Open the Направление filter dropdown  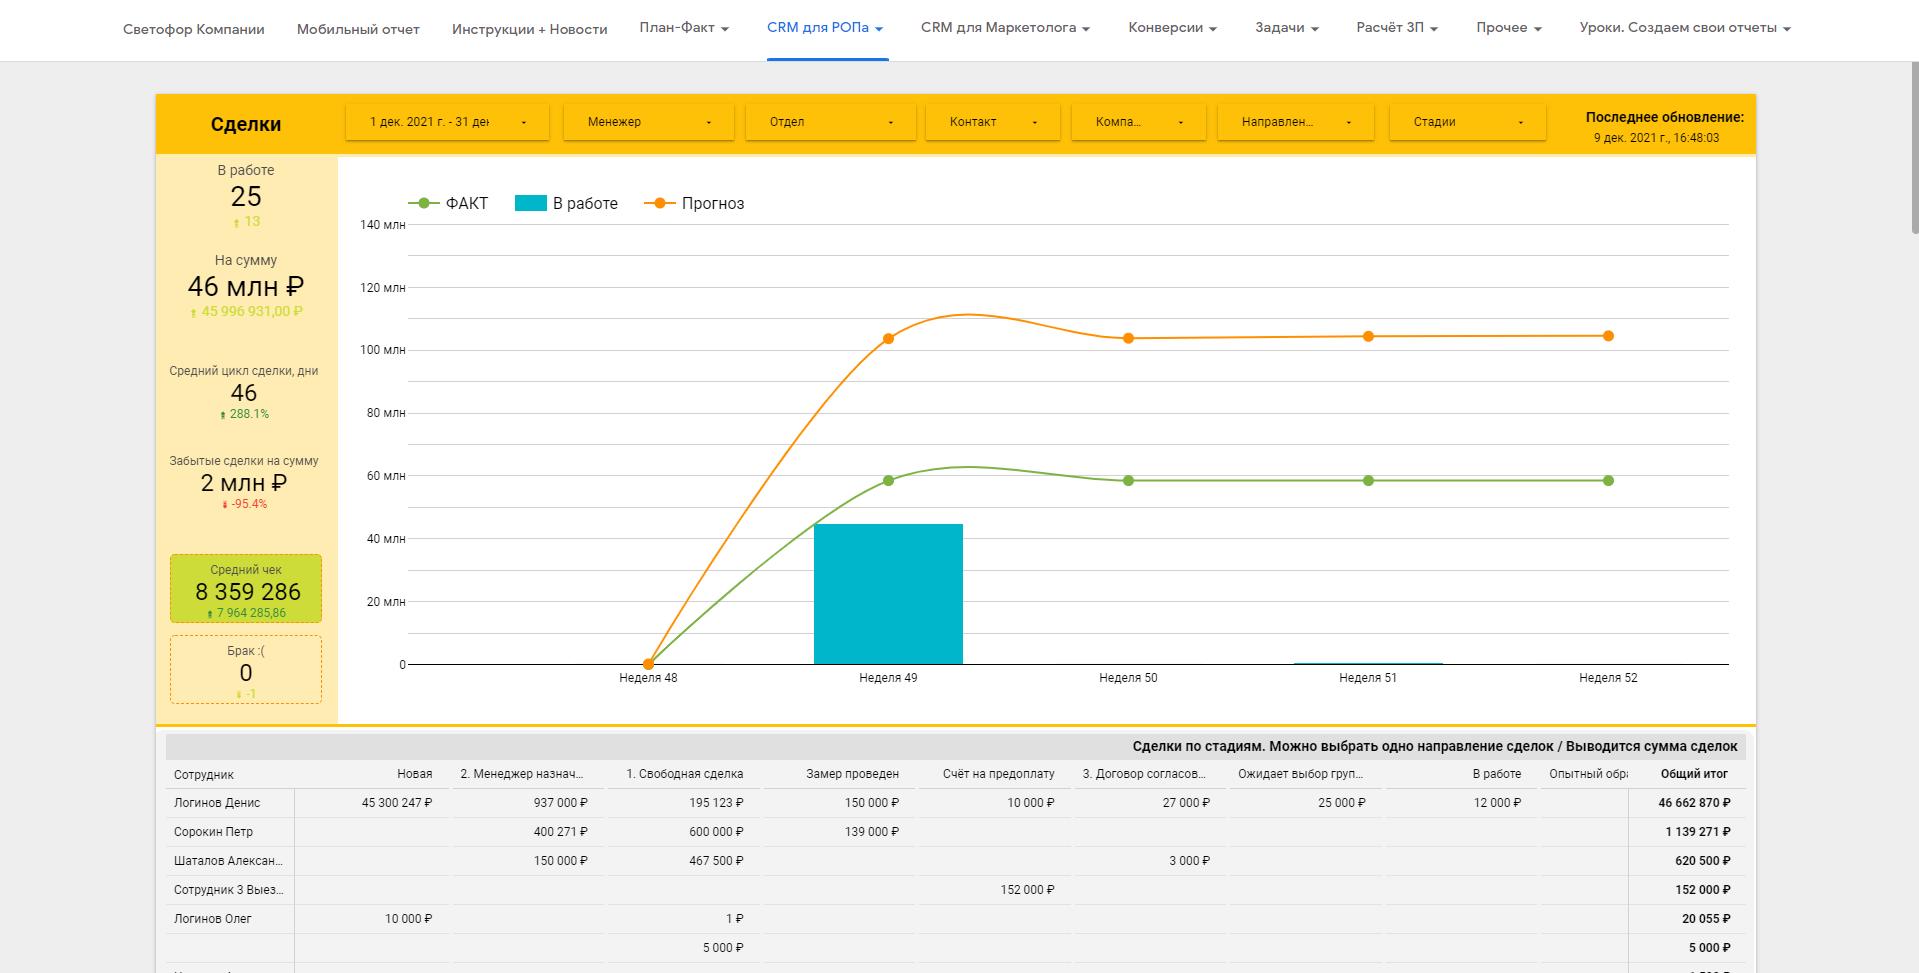click(1295, 122)
